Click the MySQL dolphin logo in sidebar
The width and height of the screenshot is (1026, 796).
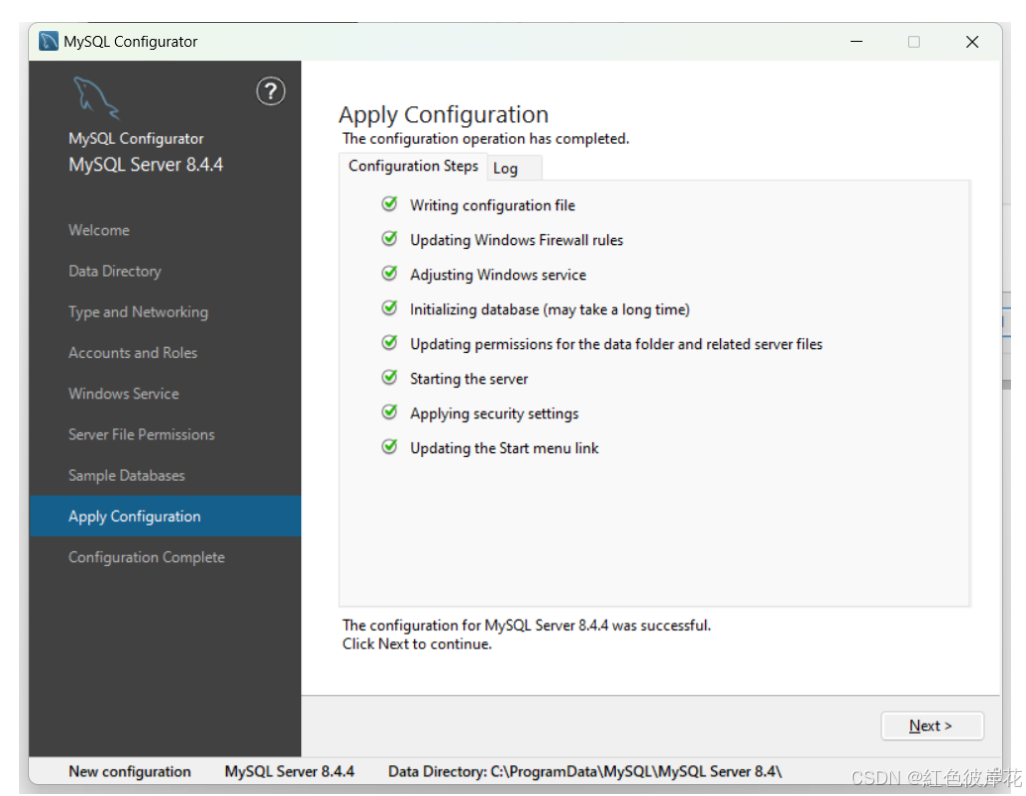click(x=96, y=98)
